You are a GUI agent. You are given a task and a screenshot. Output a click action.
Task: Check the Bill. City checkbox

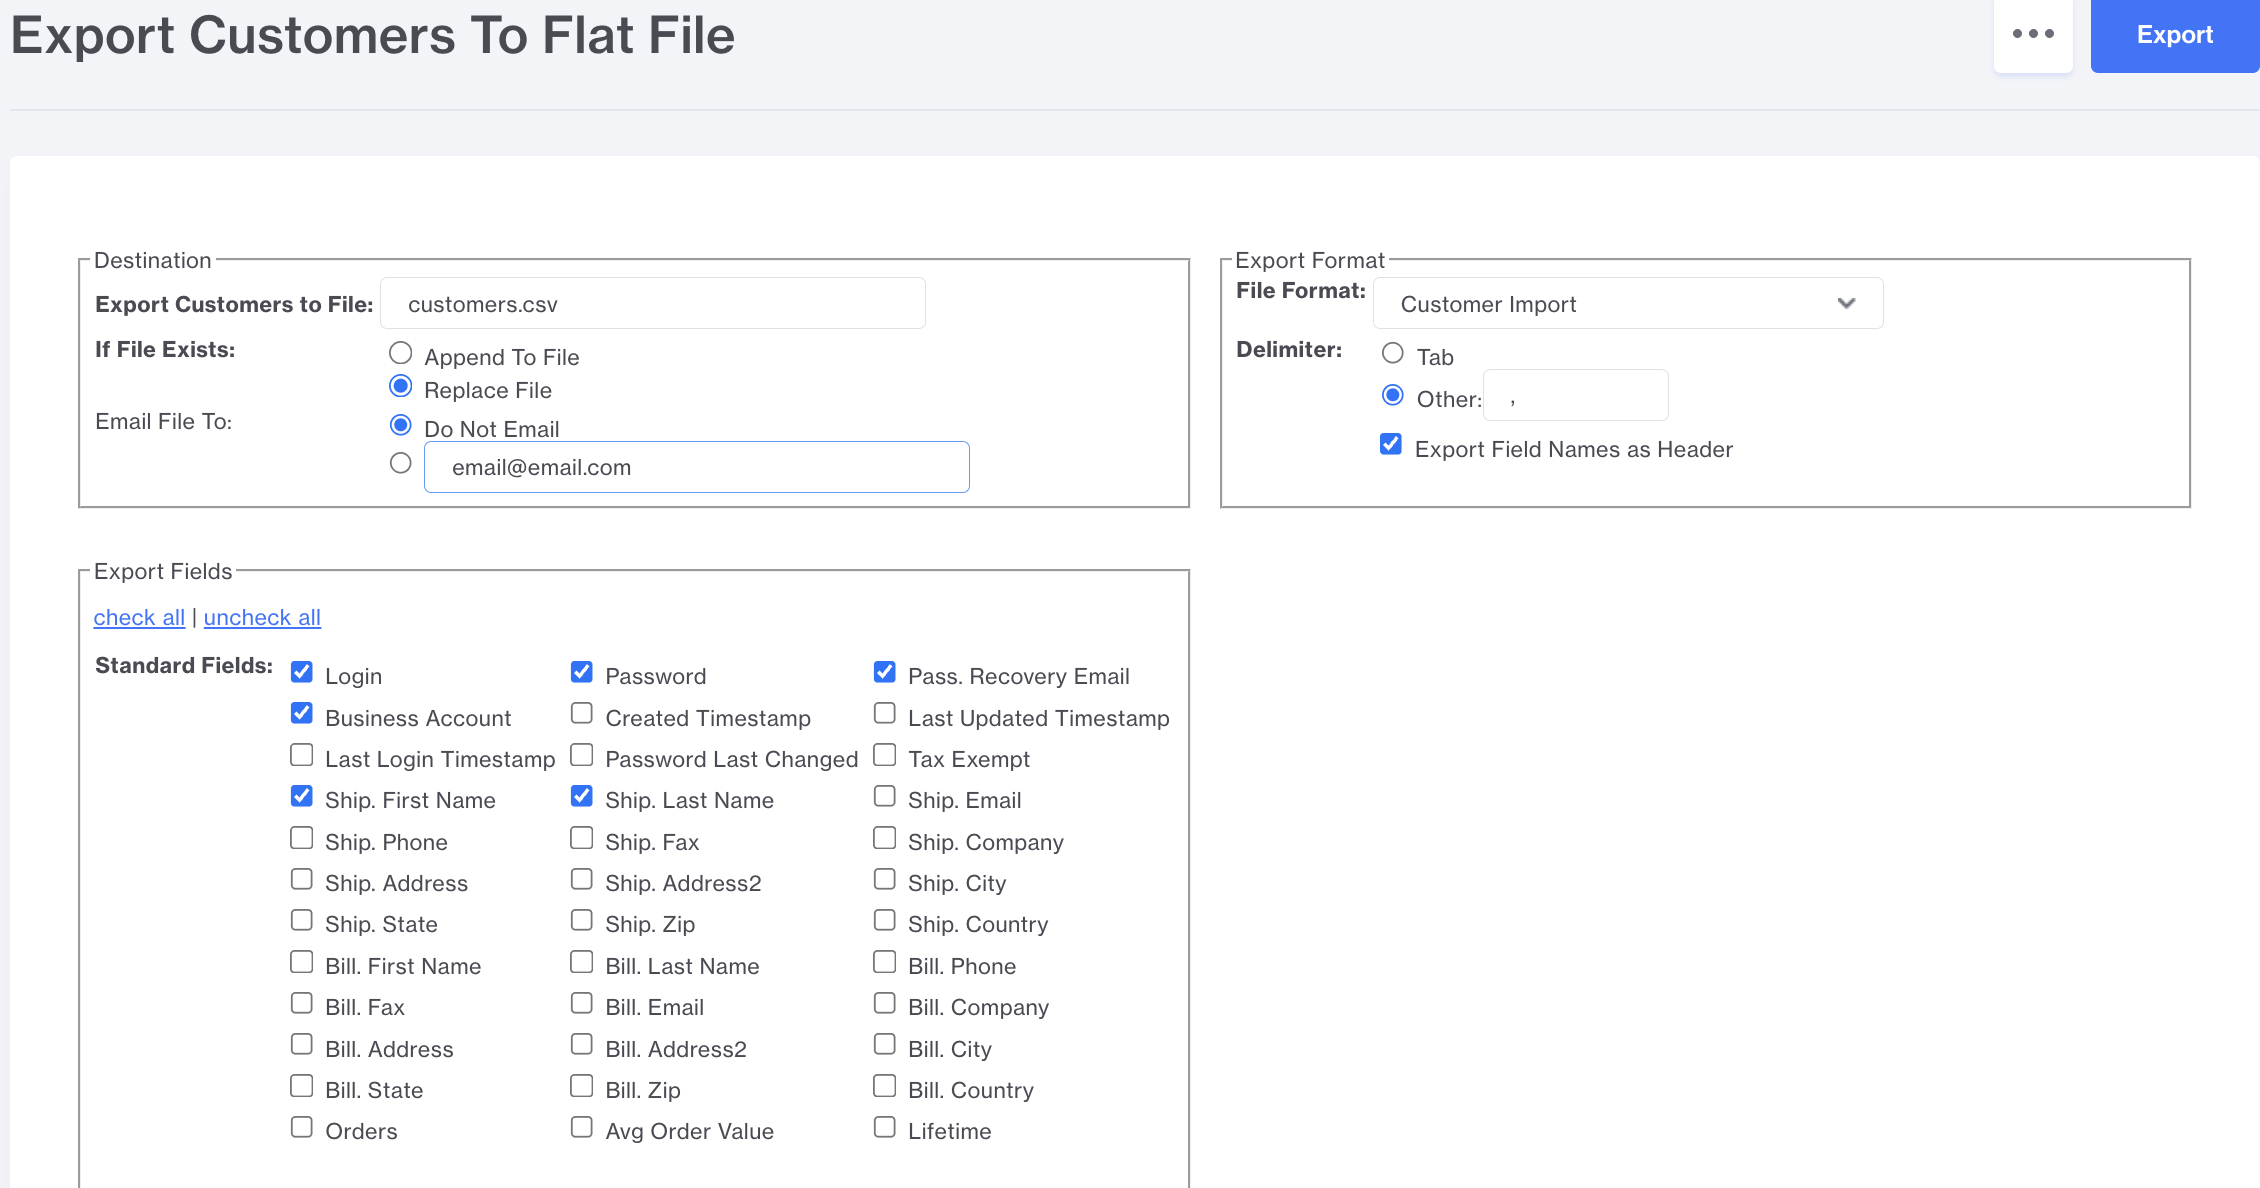click(x=884, y=1045)
